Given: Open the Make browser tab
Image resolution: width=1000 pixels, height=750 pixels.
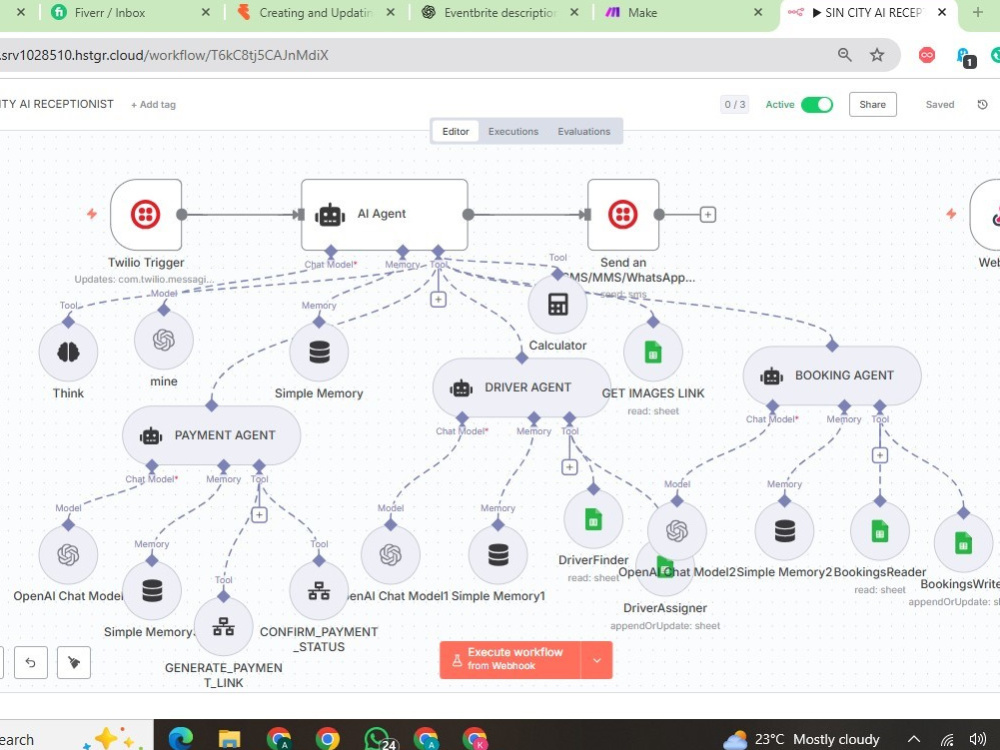Looking at the screenshot, I should 682,13.
